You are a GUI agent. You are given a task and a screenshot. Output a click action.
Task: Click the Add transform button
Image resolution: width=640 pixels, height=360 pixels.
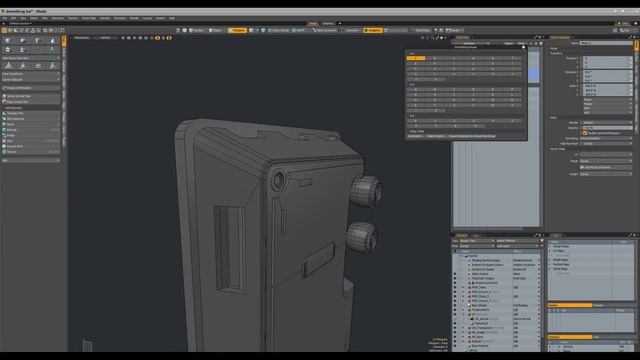(x=607, y=112)
